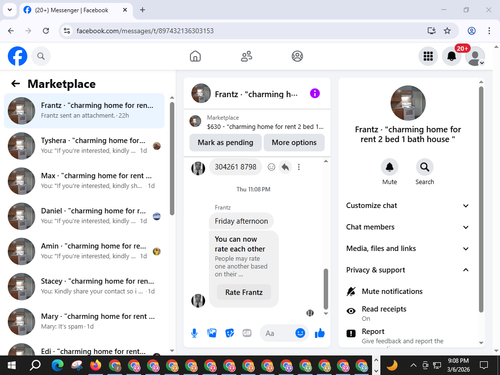Click the info panel scrollbar
The height and width of the screenshot is (375, 500).
point(481,199)
